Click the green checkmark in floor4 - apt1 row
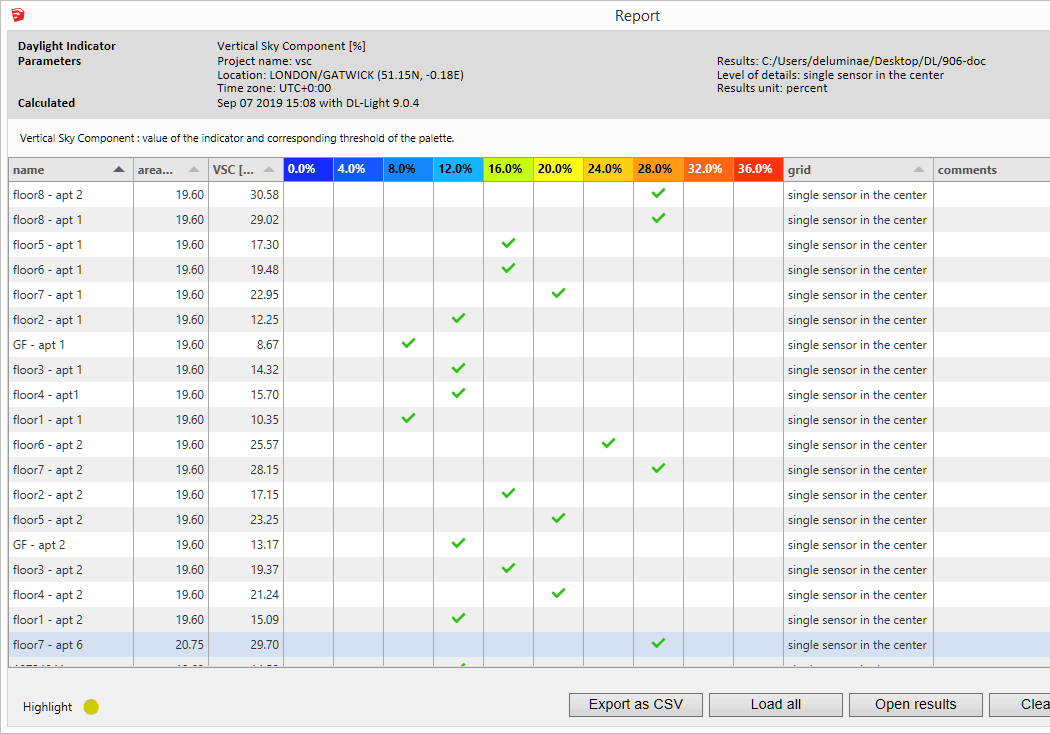The image size is (1050, 734). click(458, 393)
